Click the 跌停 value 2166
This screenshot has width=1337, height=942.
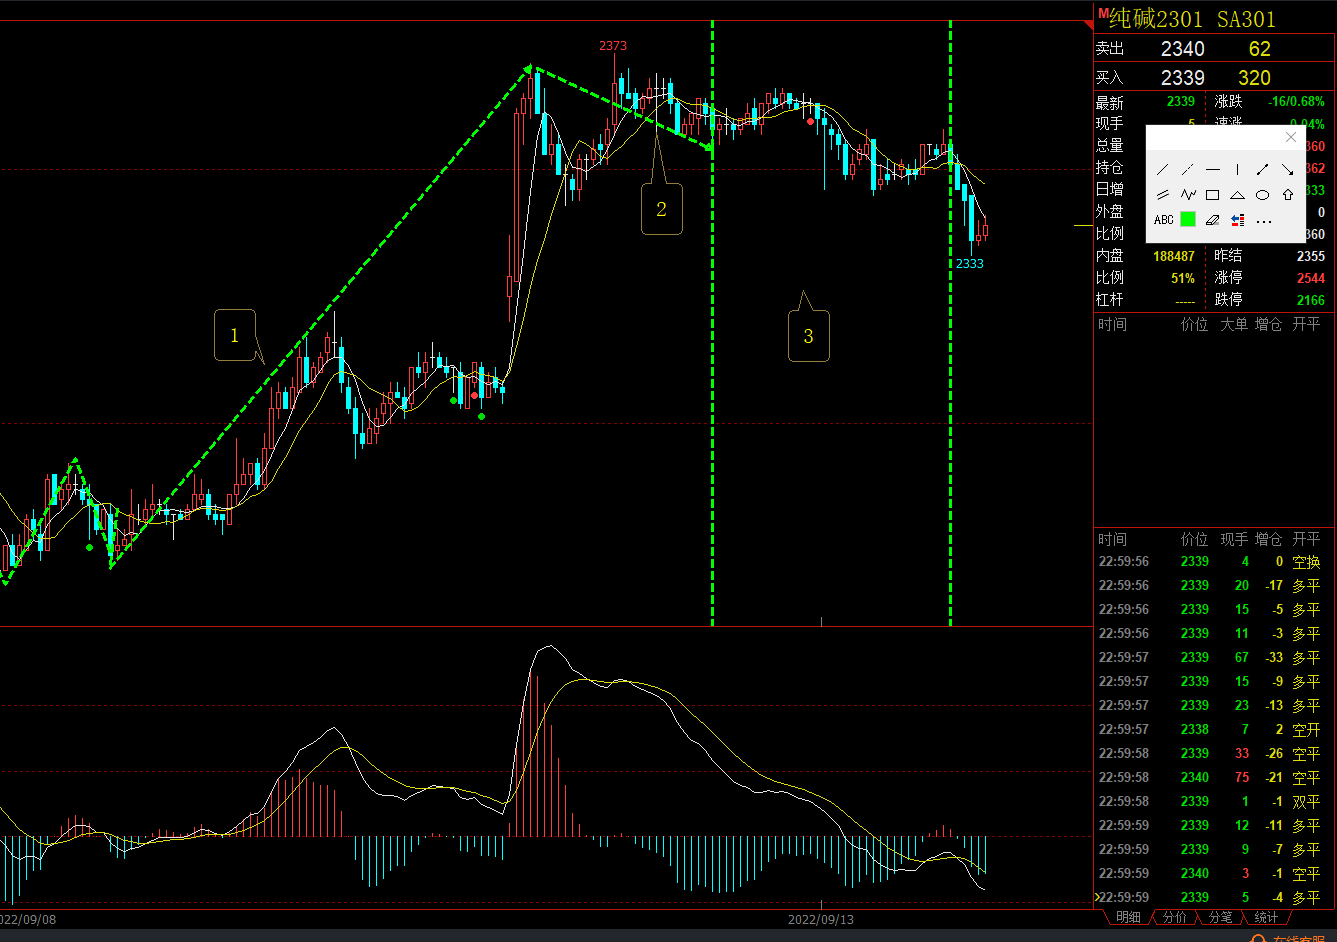[1311, 300]
